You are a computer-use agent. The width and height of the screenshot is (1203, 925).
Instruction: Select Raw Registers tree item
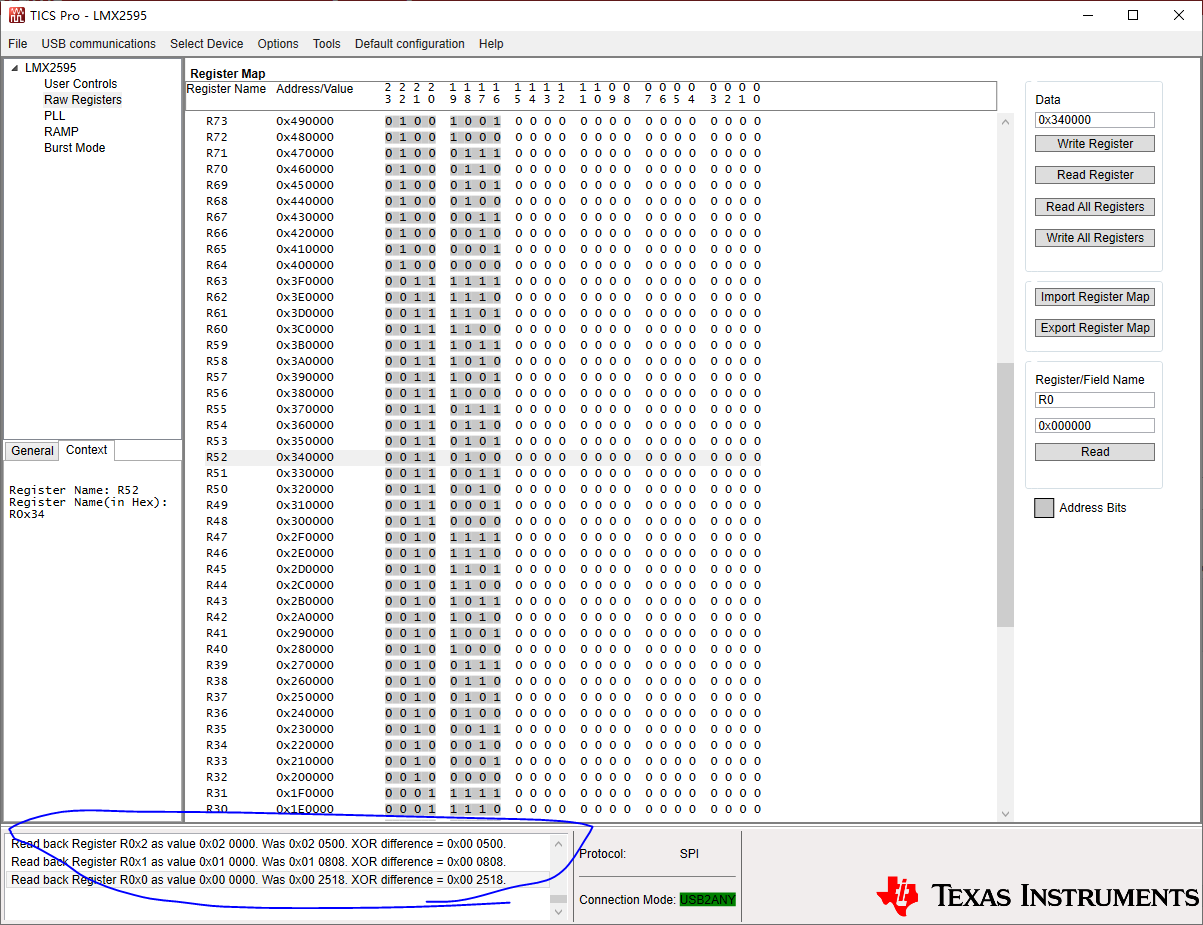83,100
